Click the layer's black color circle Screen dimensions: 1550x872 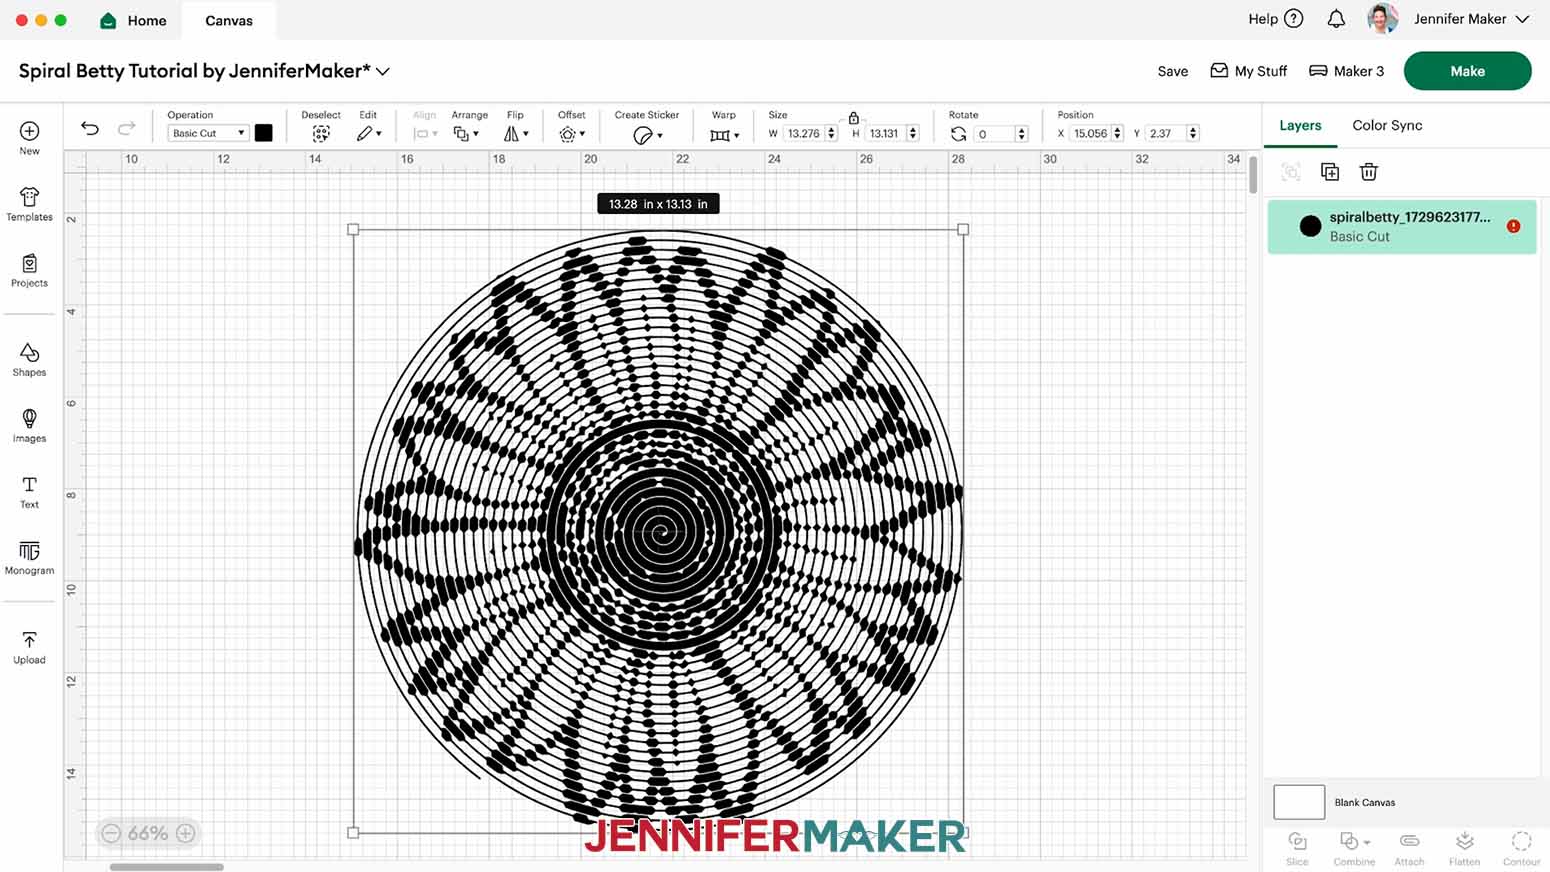pos(1310,226)
